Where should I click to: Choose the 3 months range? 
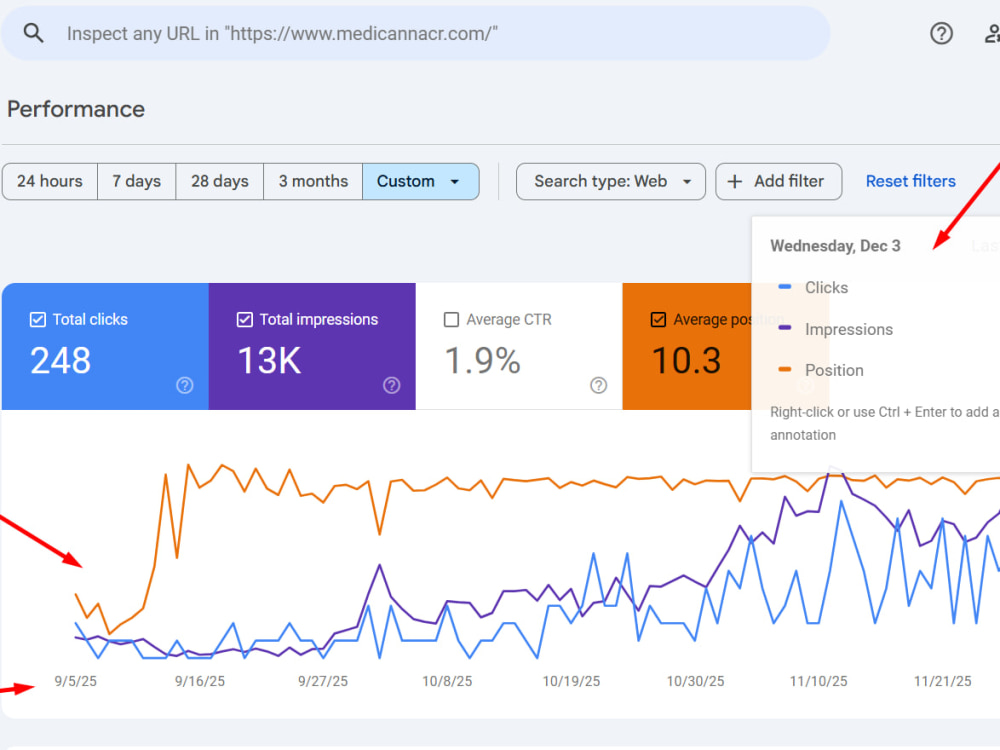tap(313, 182)
